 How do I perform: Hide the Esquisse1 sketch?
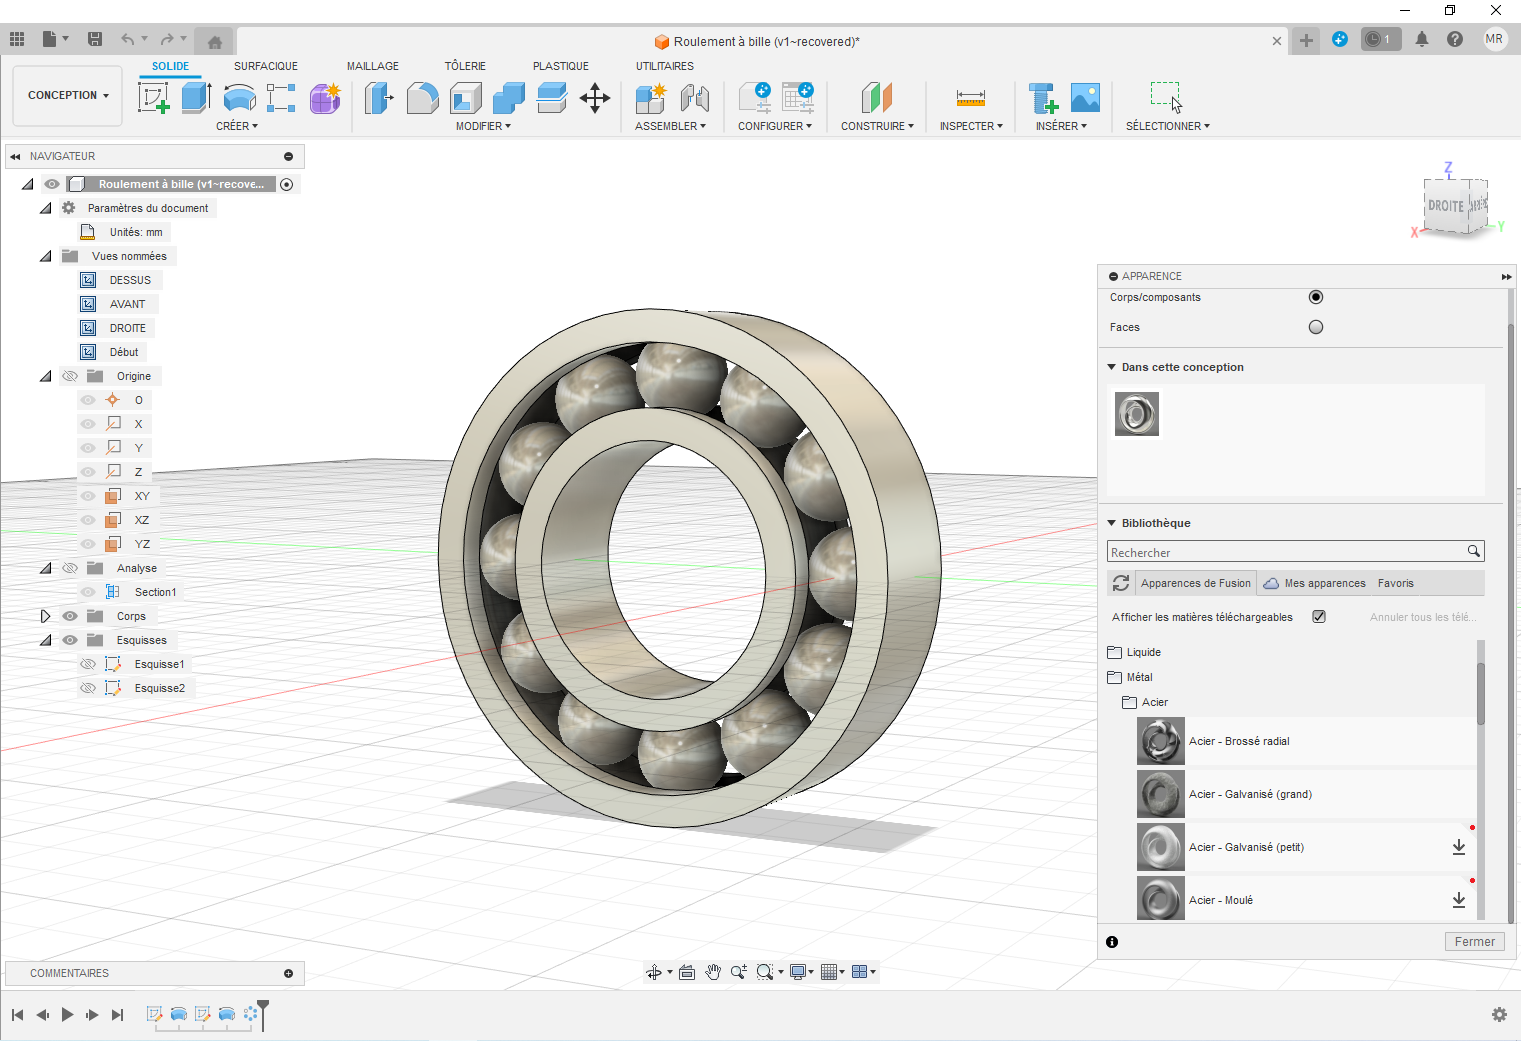click(87, 663)
